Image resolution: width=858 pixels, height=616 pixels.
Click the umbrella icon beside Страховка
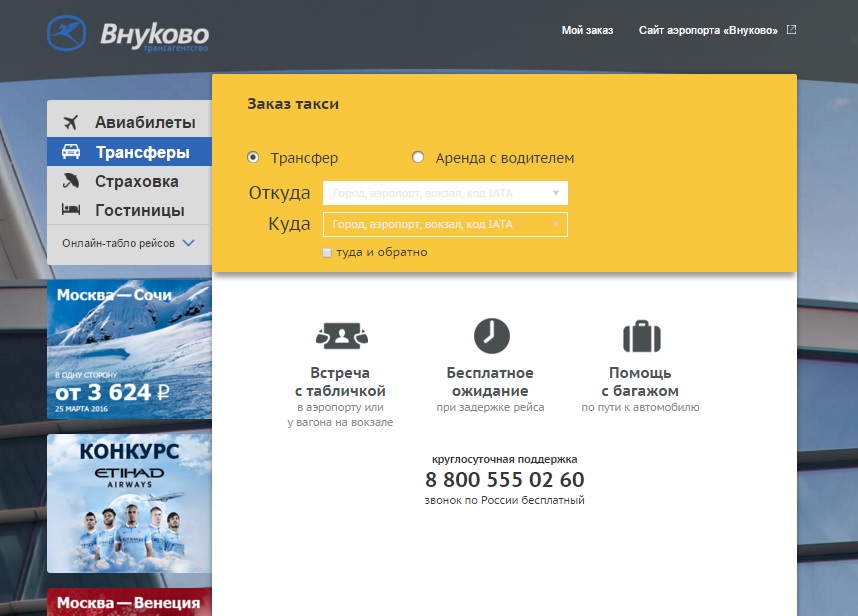pos(71,181)
